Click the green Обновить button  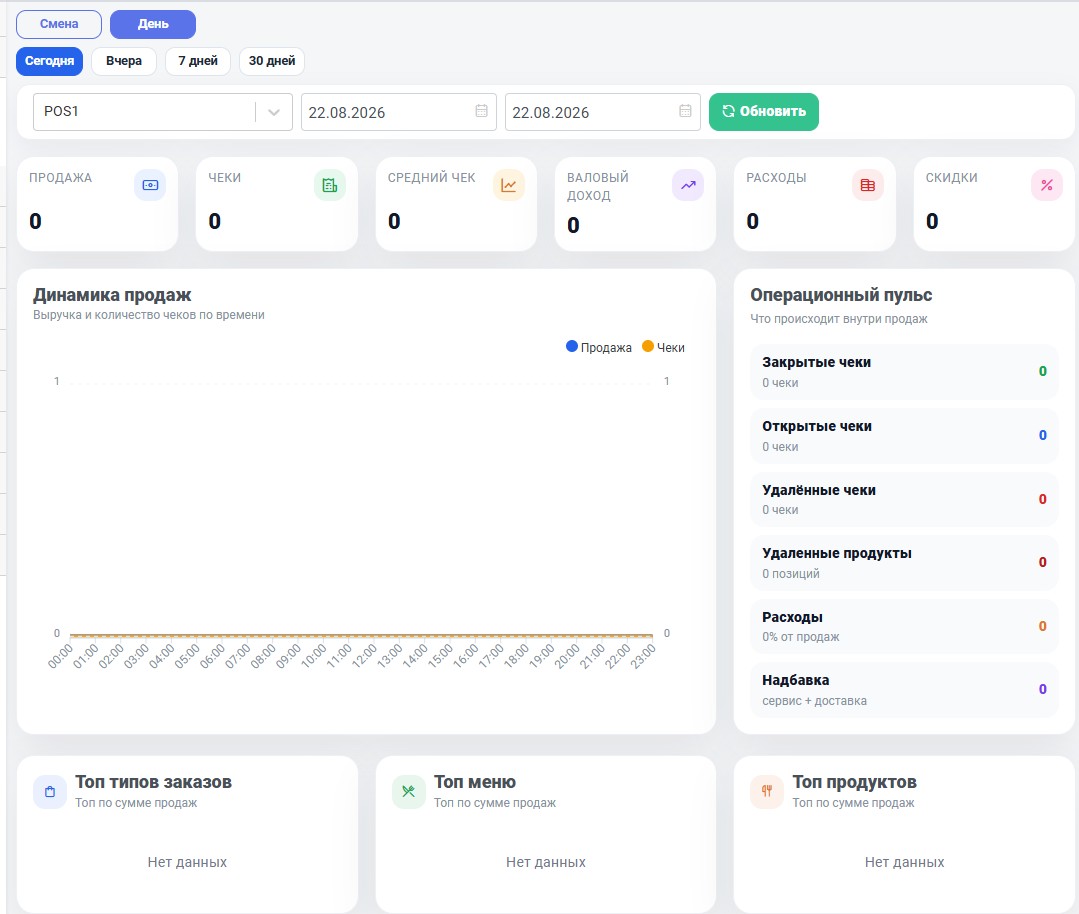click(x=764, y=111)
